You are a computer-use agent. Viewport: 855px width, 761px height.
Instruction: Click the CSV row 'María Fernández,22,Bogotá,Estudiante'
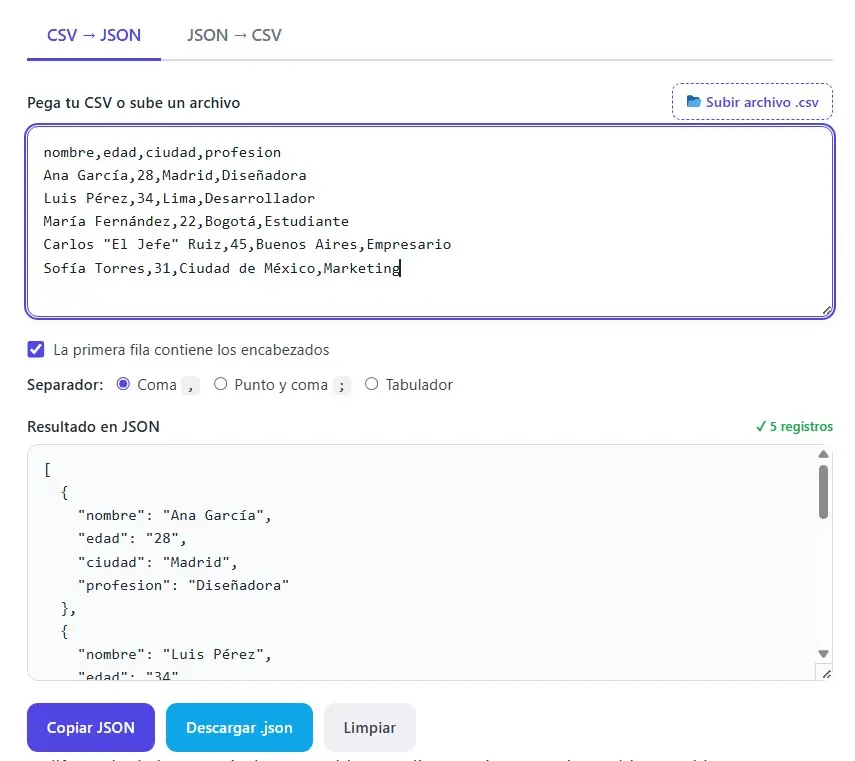[196, 221]
